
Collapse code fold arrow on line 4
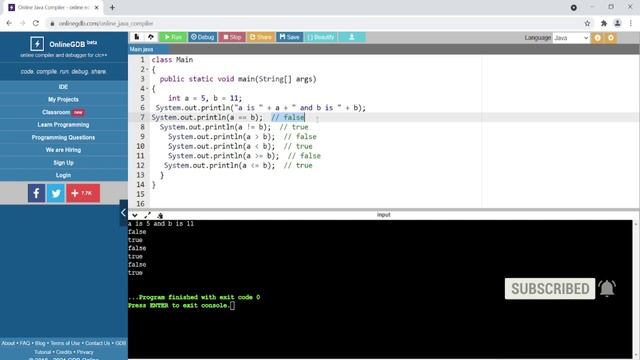pyautogui.click(x=147, y=89)
